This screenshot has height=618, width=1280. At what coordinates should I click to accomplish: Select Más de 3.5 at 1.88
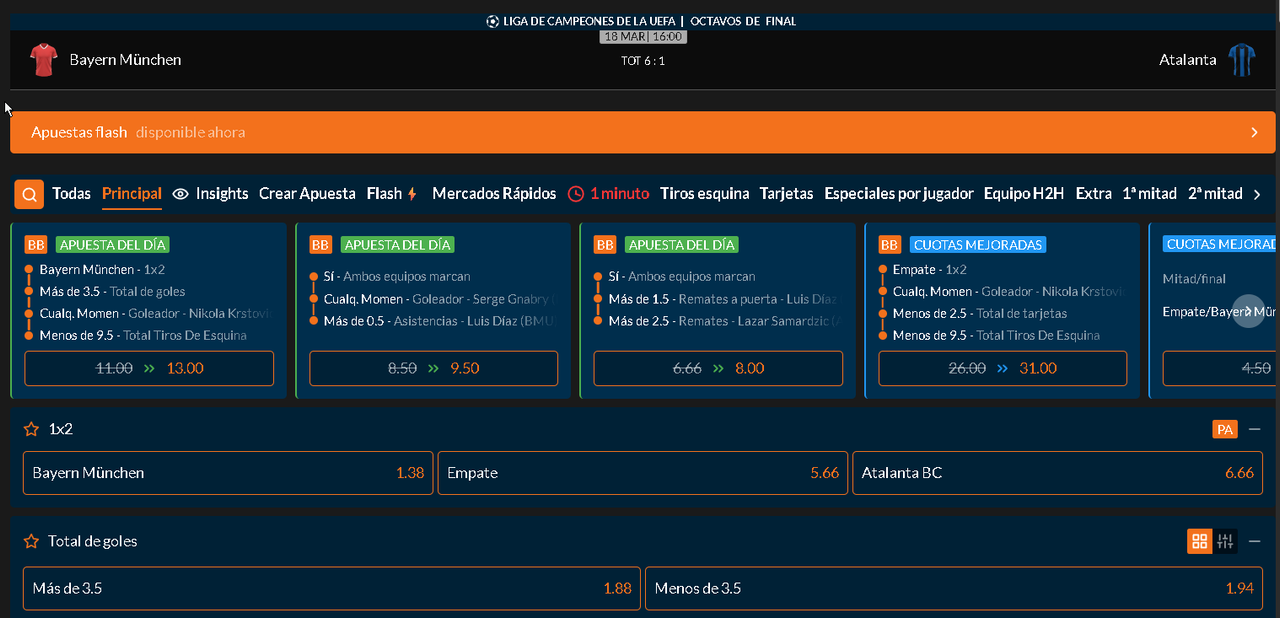tap(332, 589)
